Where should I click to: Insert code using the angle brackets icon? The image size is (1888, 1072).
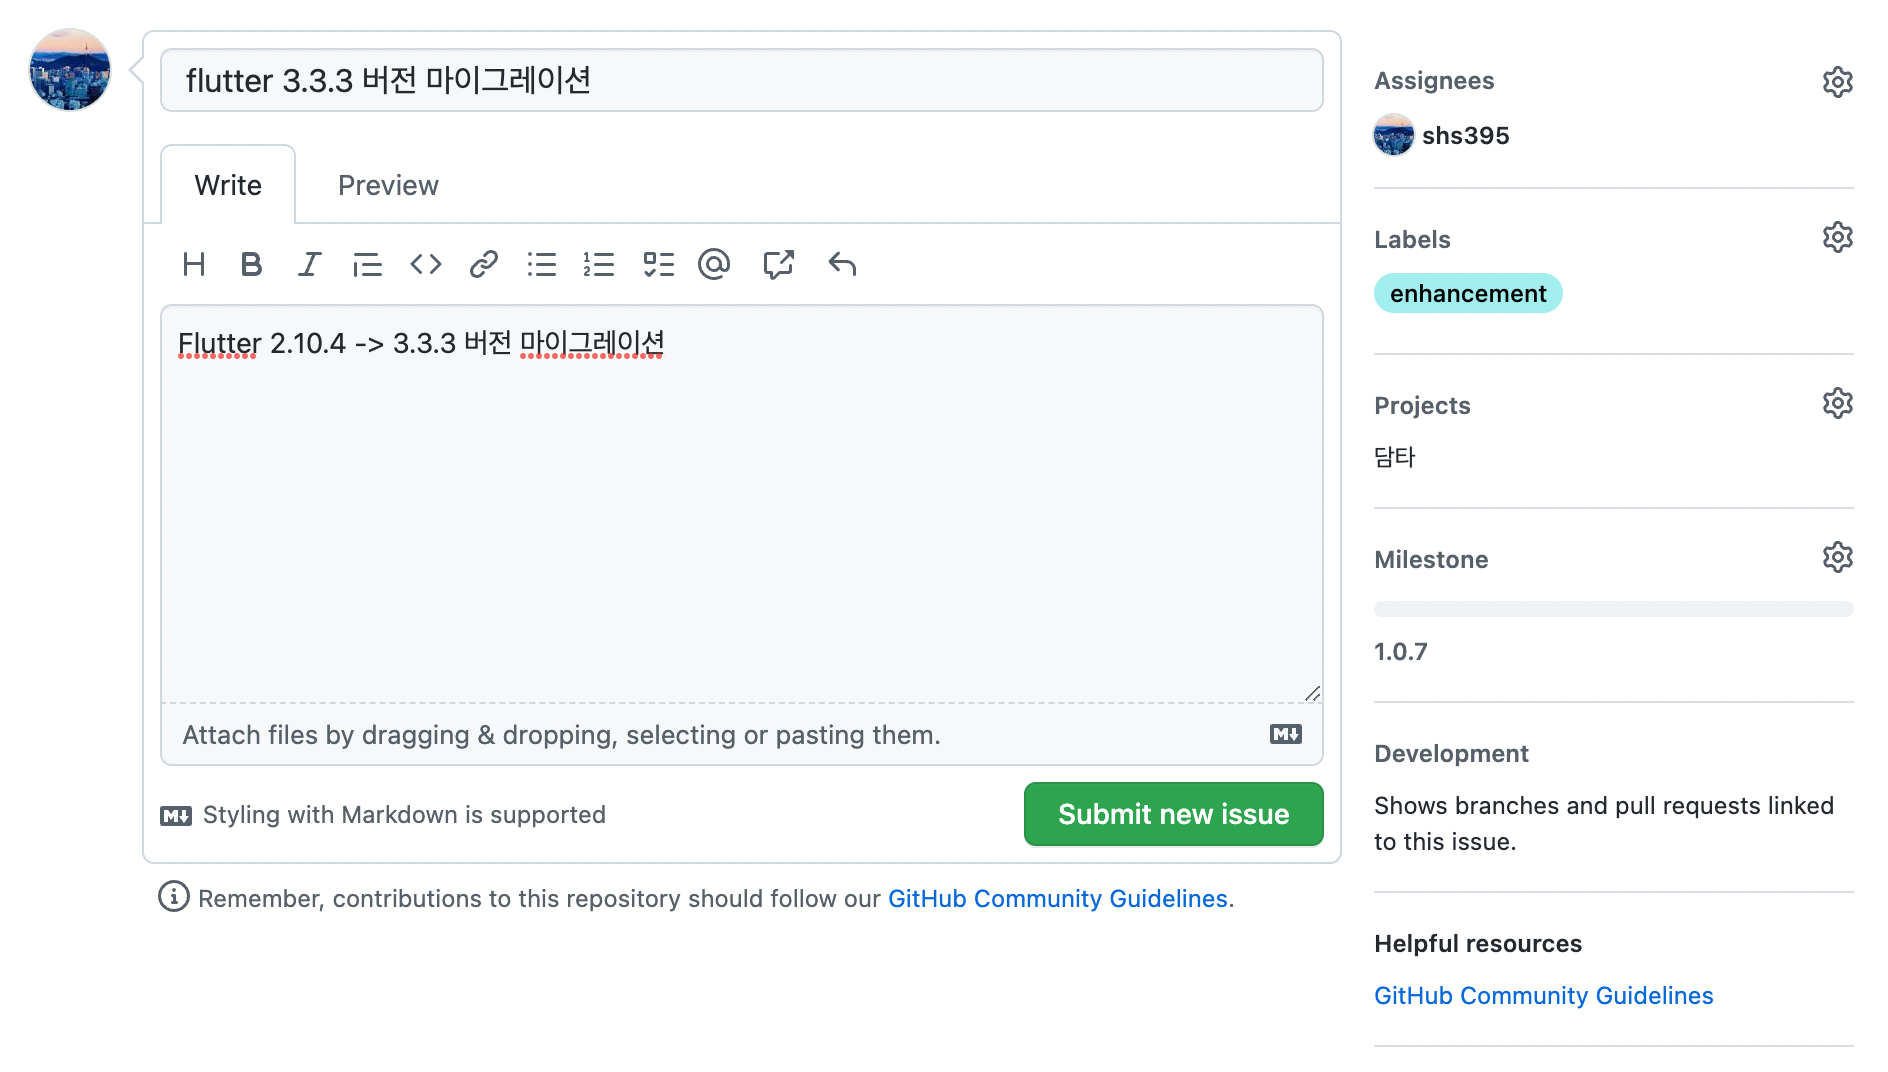pyautogui.click(x=426, y=264)
